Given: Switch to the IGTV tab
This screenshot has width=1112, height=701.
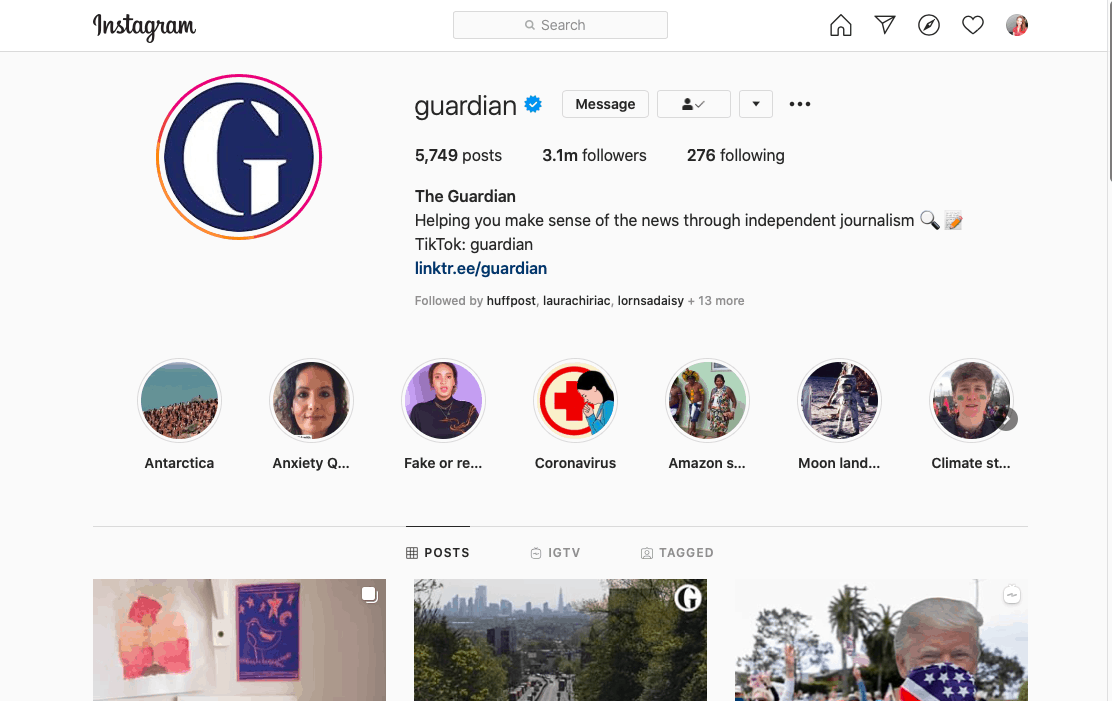Looking at the screenshot, I should click(x=556, y=553).
